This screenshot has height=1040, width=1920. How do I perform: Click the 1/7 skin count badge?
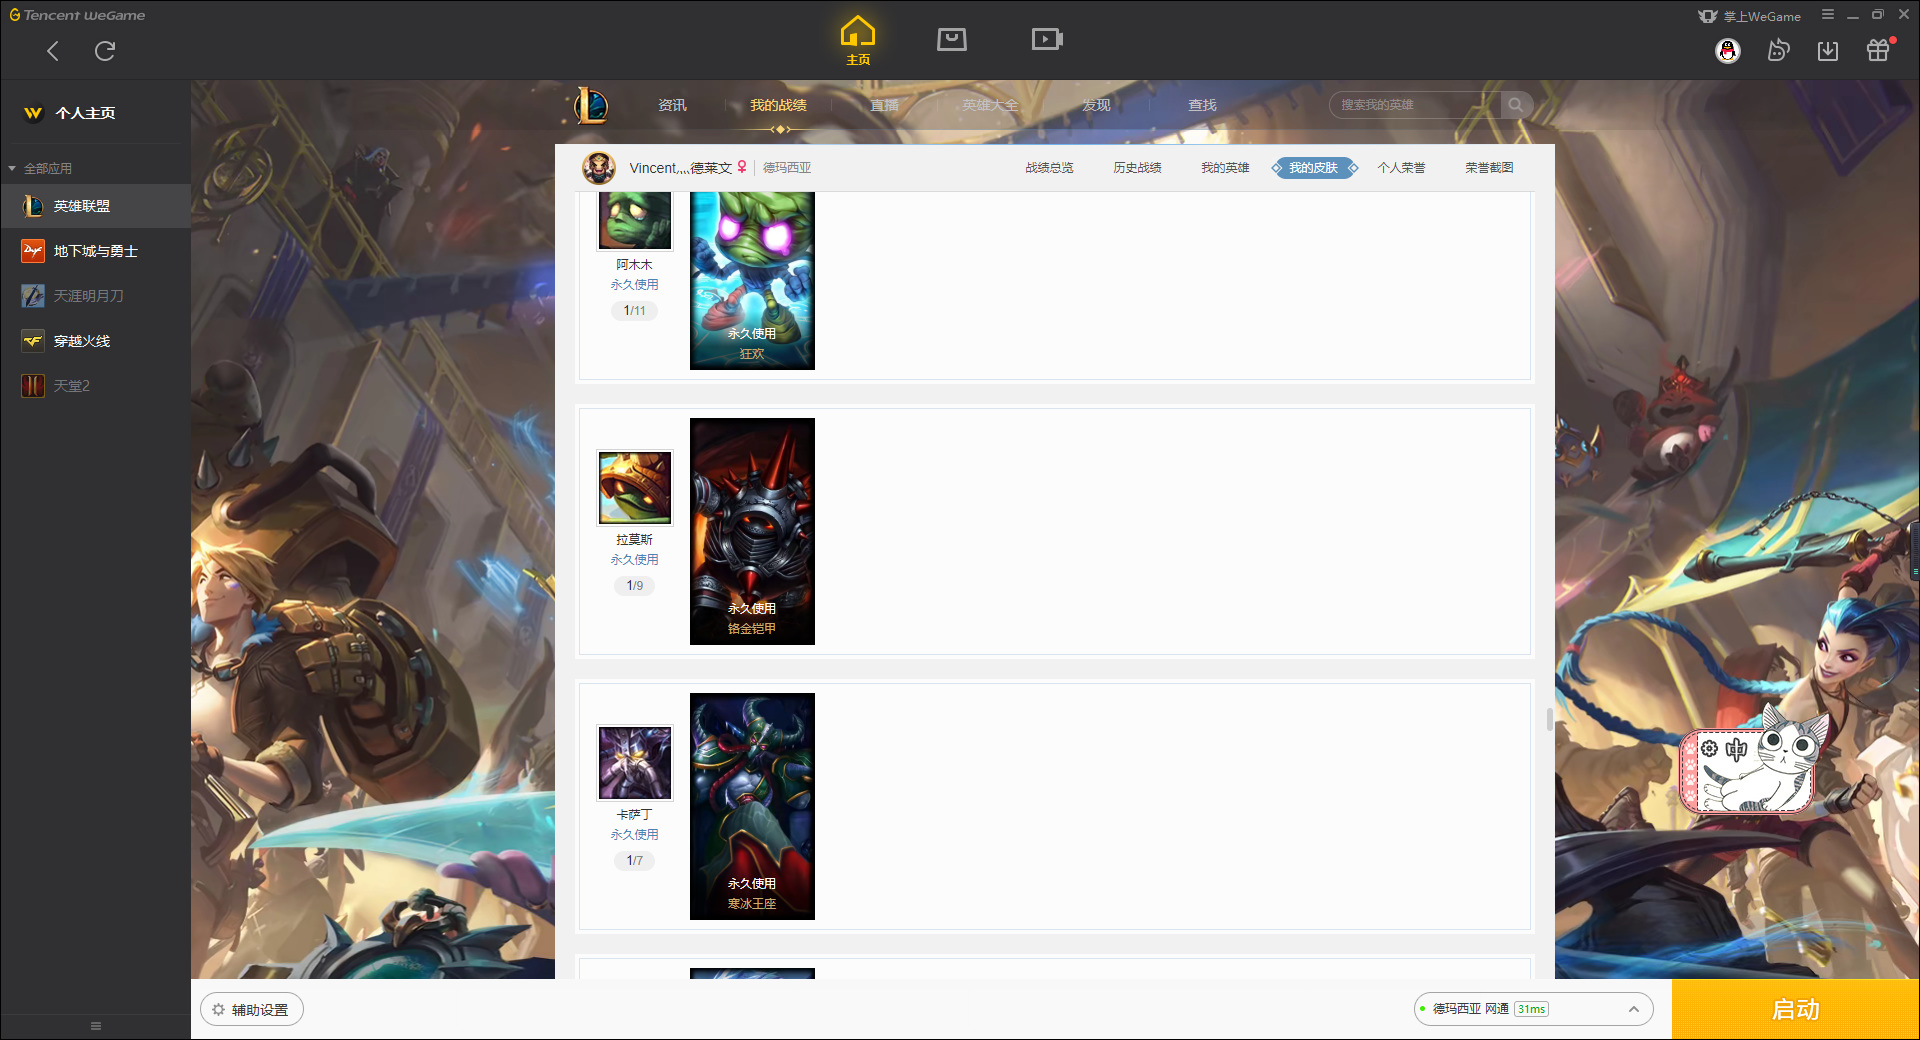(635, 861)
